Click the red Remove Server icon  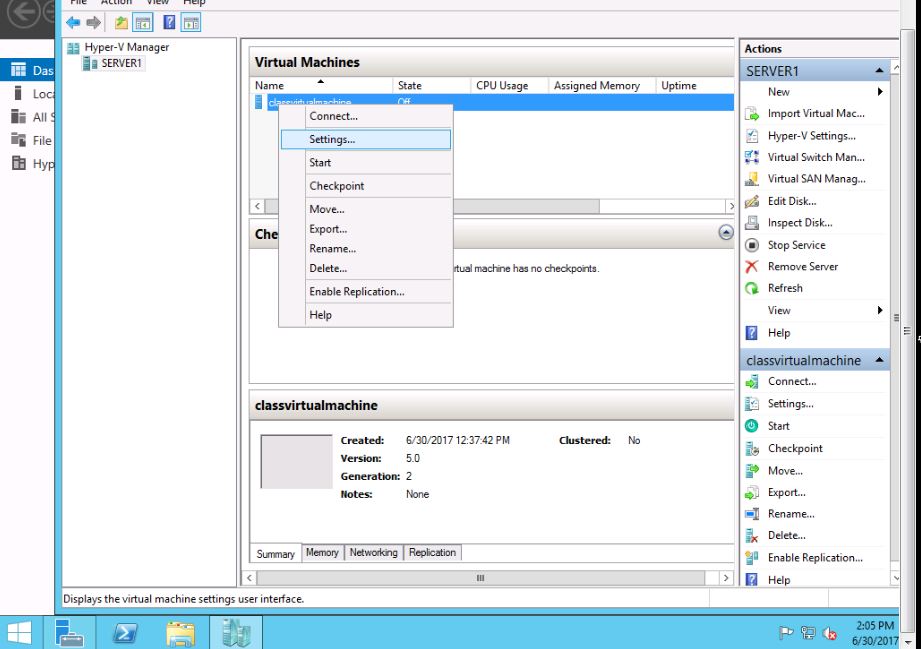coord(752,267)
